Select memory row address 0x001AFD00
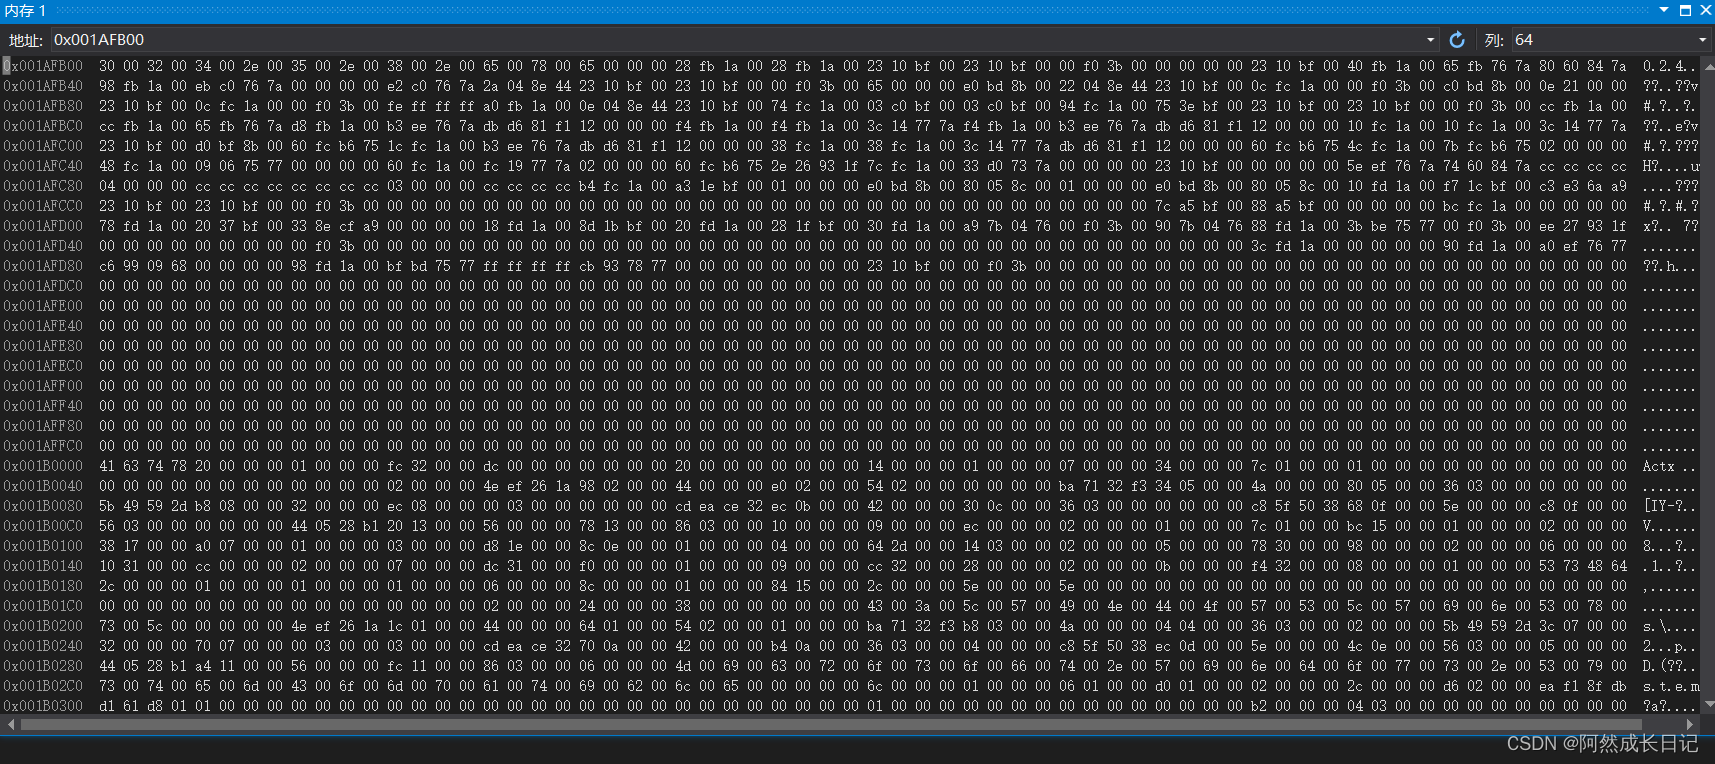The image size is (1715, 764). pyautogui.click(x=43, y=226)
